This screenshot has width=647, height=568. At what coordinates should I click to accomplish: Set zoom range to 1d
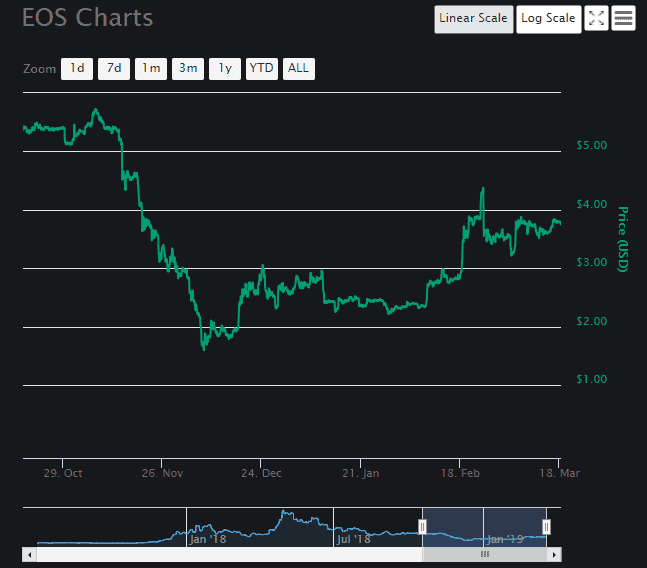click(x=77, y=68)
